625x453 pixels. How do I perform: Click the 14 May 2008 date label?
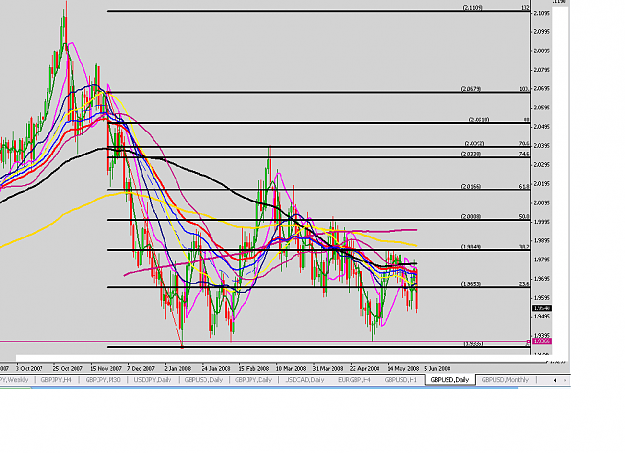tap(403, 368)
